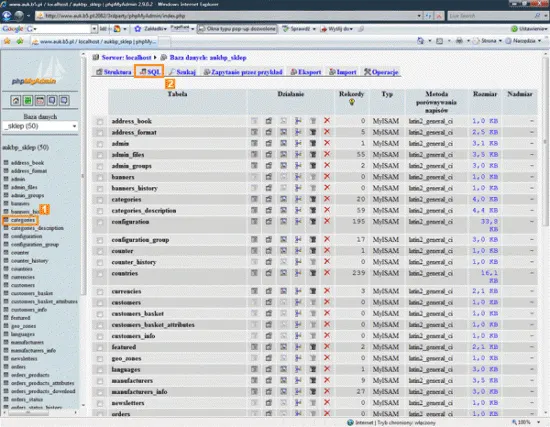Switch to the SQL tab
The width and height of the screenshot is (550, 427).
tap(149, 72)
